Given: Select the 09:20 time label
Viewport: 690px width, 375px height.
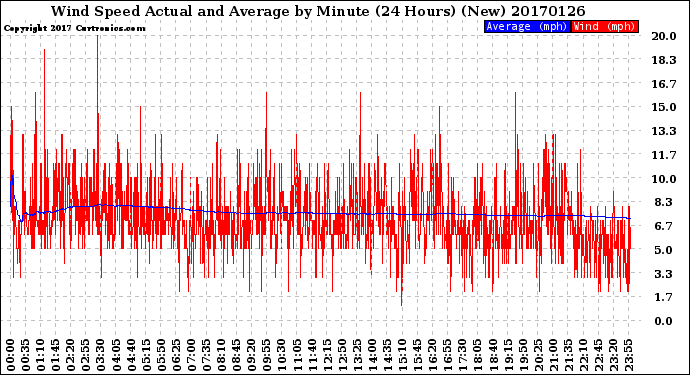Looking at the screenshot, I should pyautogui.click(x=251, y=355).
